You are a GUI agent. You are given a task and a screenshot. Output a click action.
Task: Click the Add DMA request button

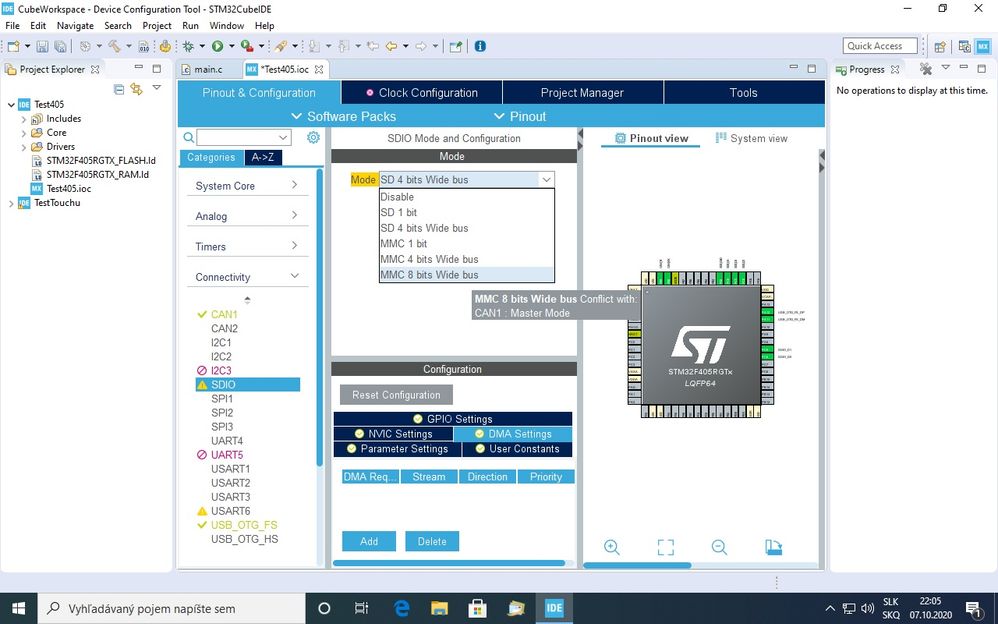click(369, 541)
